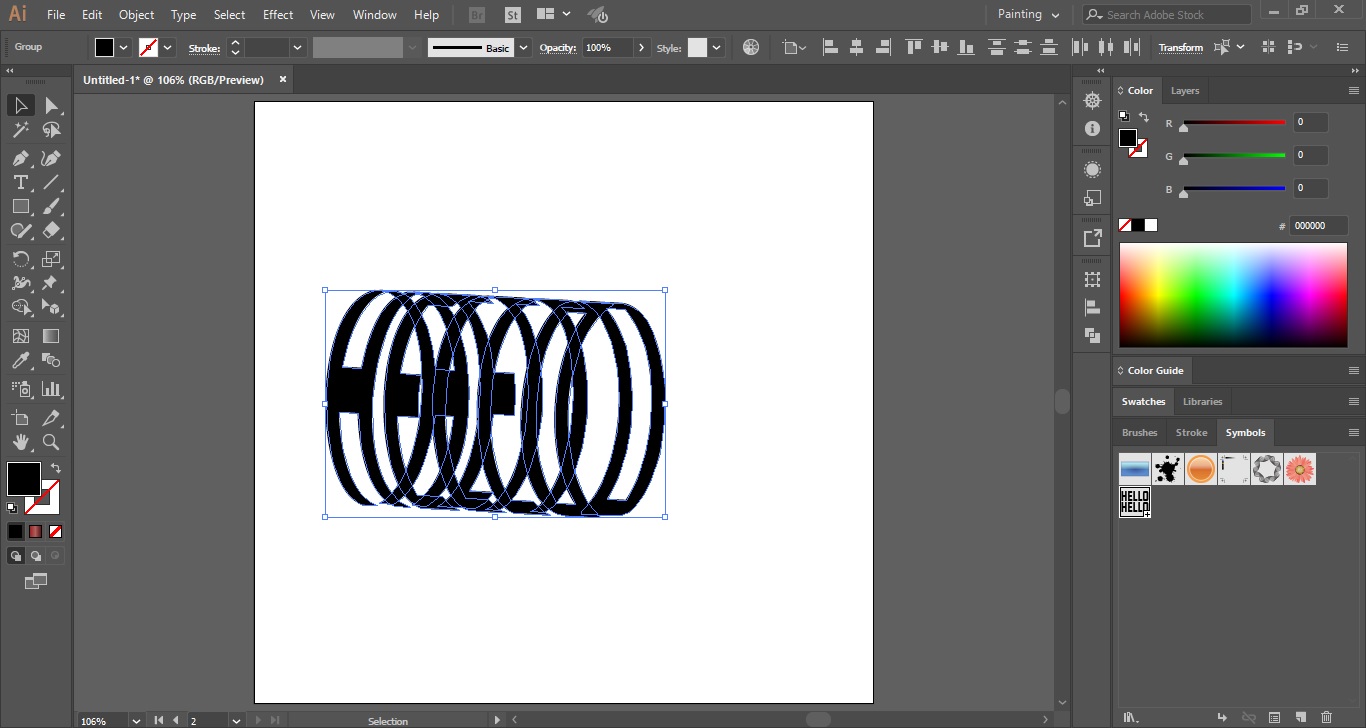Screen dimensions: 1366x728
Task: Activate the Zoom tool
Action: coord(50,442)
